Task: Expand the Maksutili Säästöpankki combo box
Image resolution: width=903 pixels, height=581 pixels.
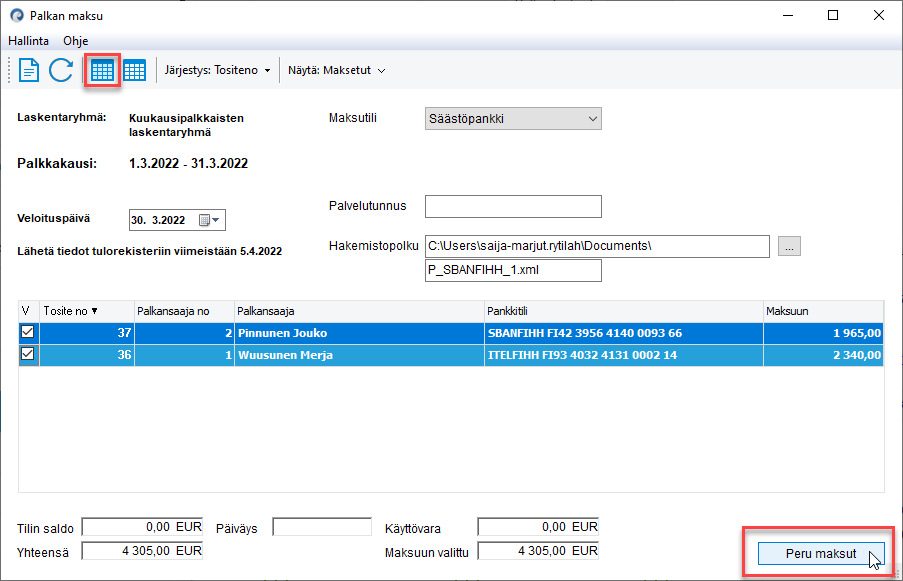Action: 513,119
